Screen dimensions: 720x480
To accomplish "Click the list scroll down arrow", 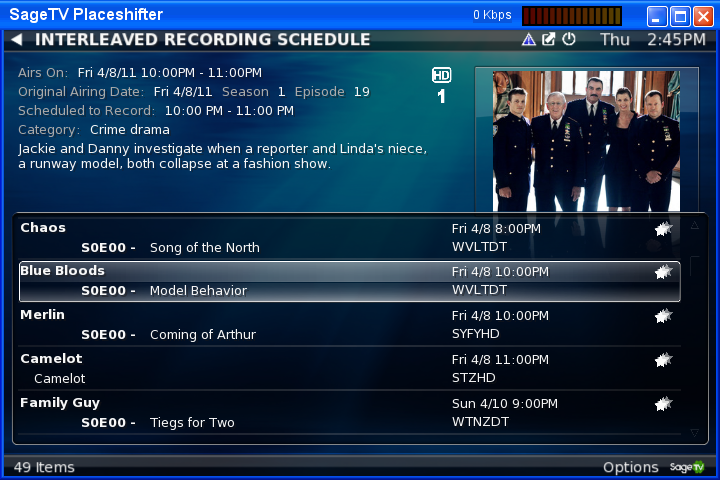I will pyautogui.click(x=695, y=433).
